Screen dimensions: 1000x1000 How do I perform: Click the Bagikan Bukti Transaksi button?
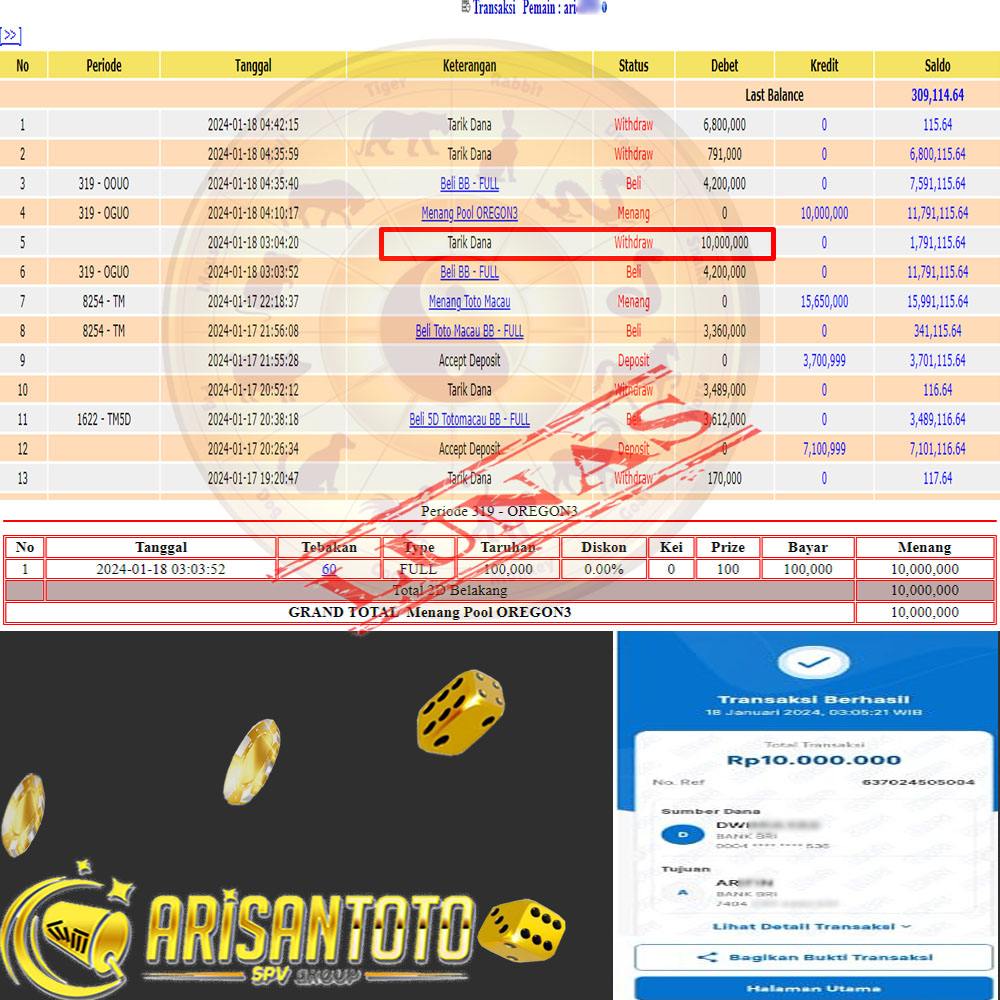[x=814, y=957]
